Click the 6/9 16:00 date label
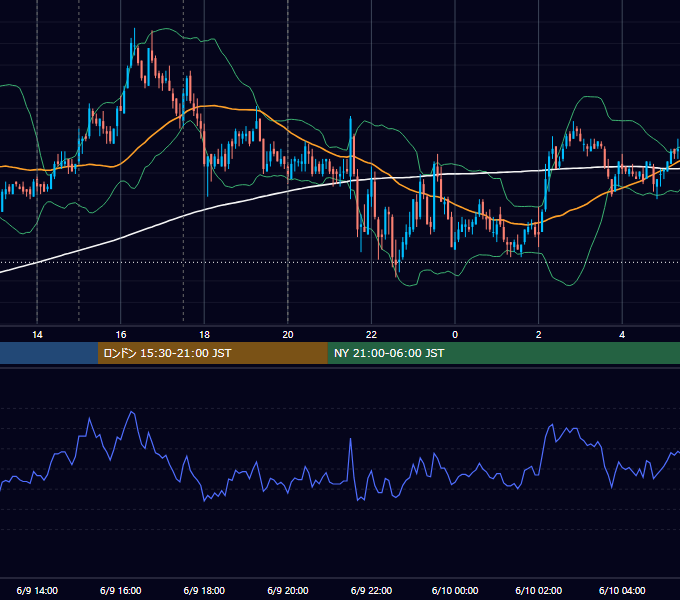 (121, 590)
